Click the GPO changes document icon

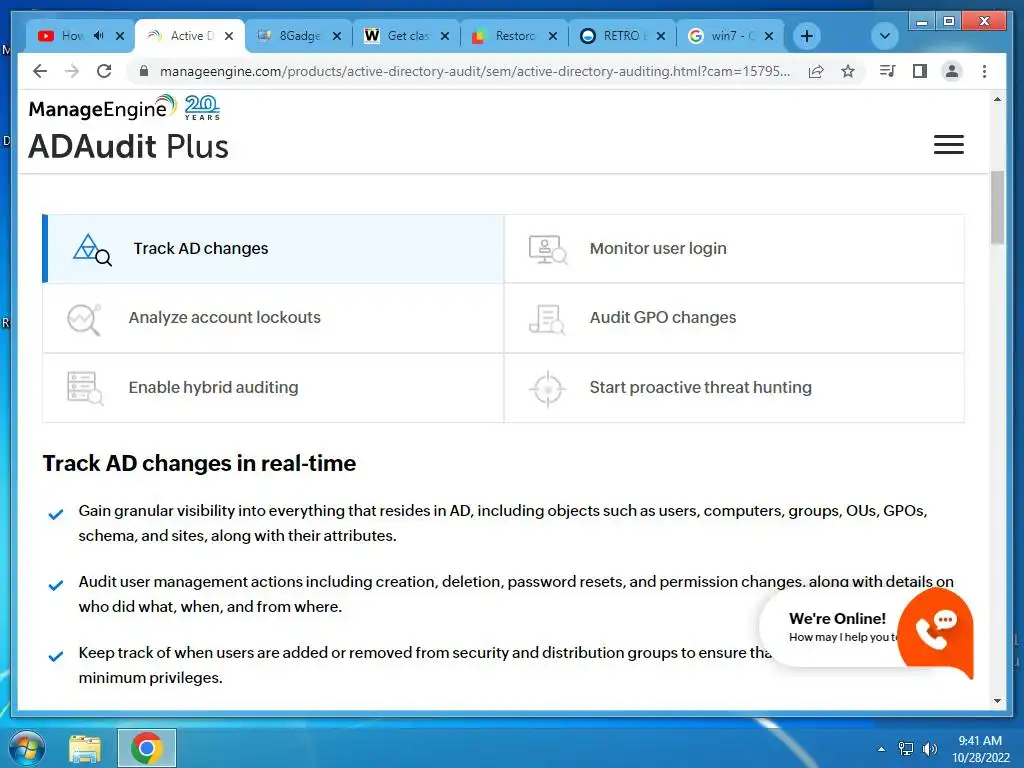547,319
